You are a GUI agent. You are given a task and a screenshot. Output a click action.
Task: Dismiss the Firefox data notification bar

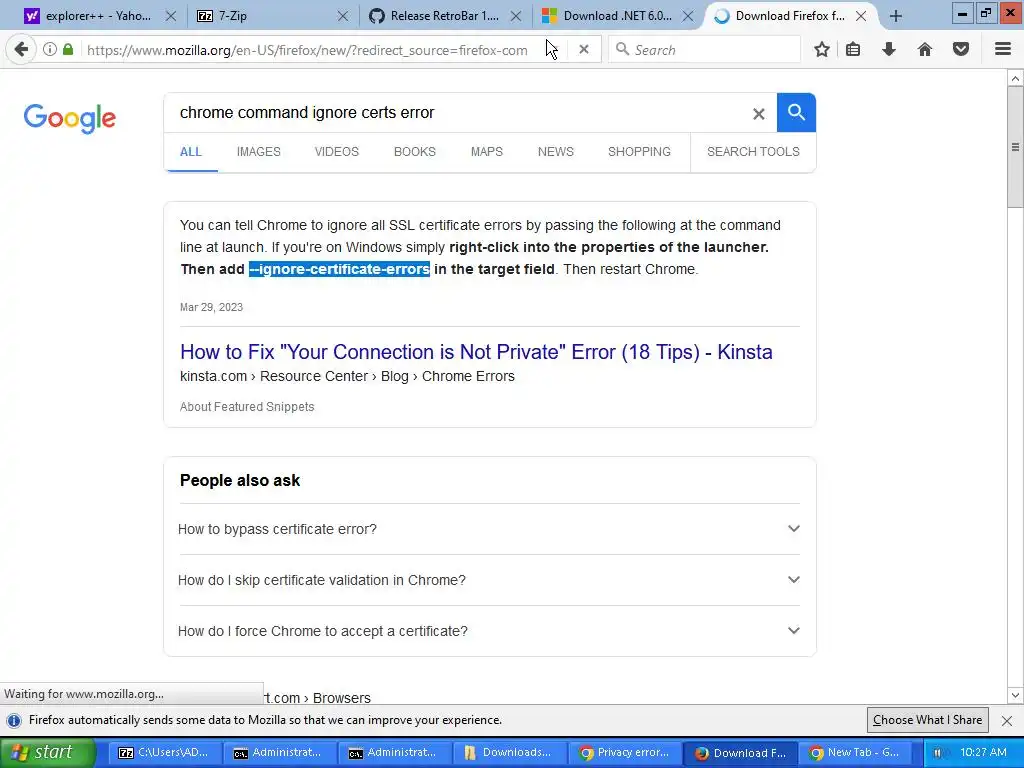1006,720
